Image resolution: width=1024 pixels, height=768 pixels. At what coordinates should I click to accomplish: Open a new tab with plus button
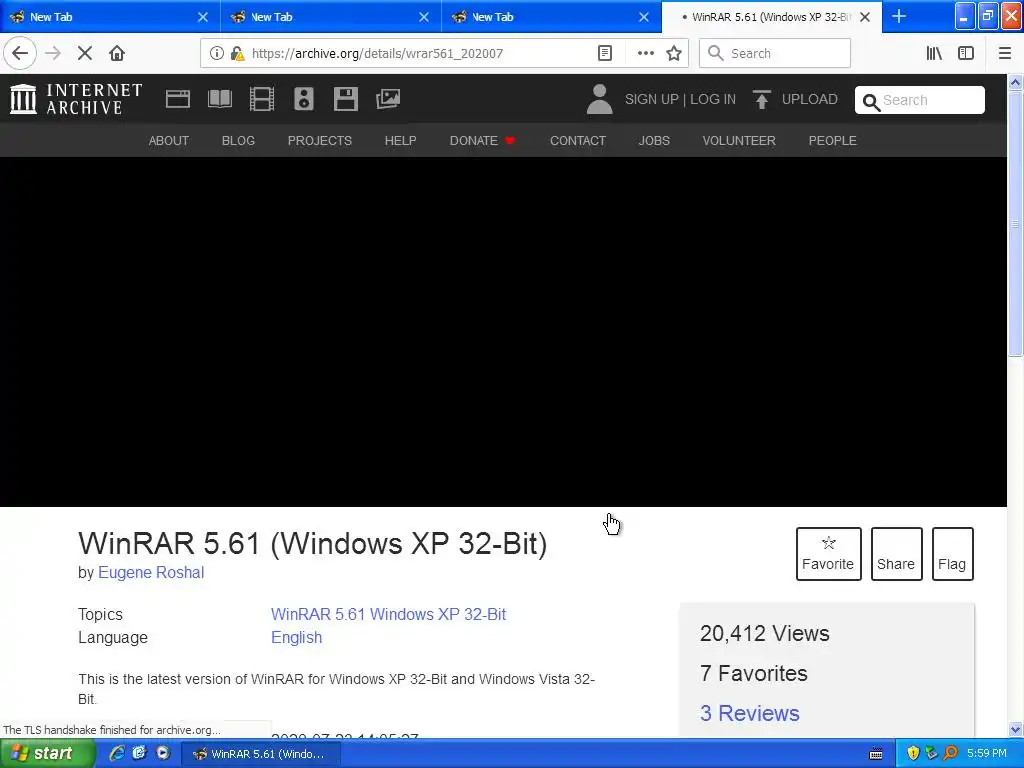[x=899, y=16]
